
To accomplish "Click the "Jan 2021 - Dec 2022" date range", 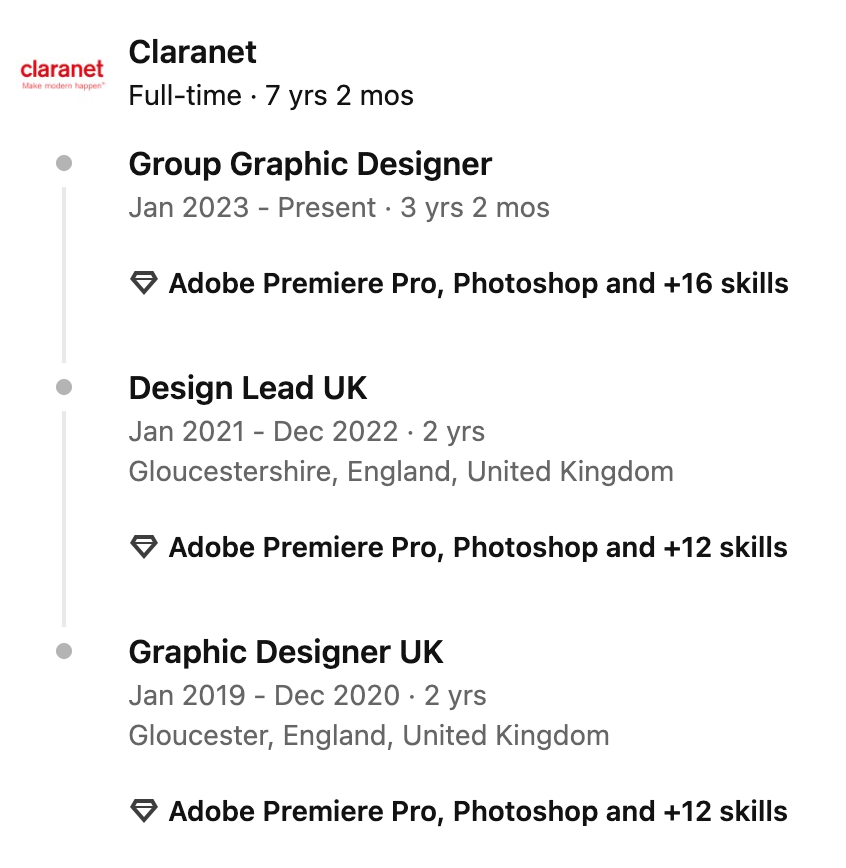I will tap(263, 432).
